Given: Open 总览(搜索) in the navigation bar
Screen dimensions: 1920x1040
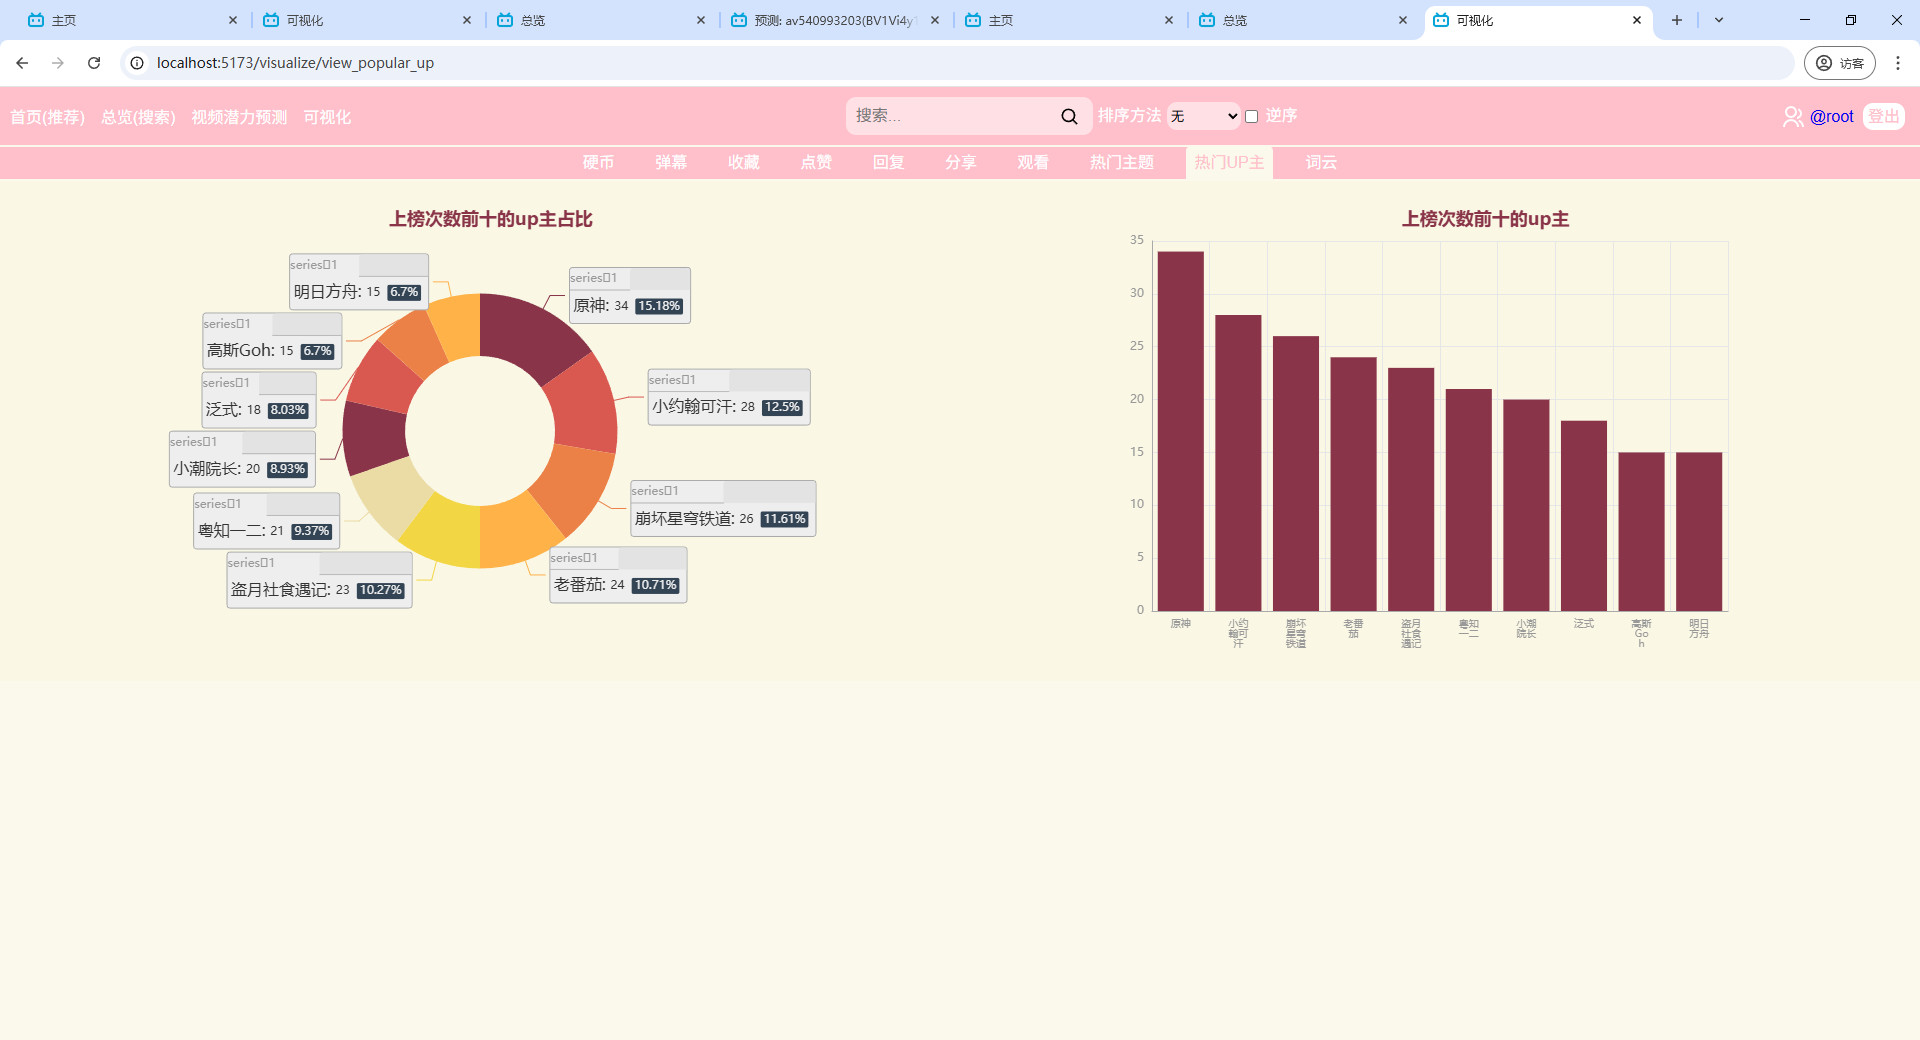Looking at the screenshot, I should pyautogui.click(x=138, y=117).
